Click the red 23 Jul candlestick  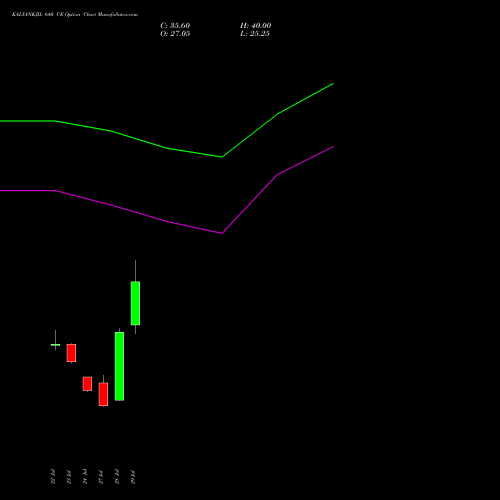[71, 353]
